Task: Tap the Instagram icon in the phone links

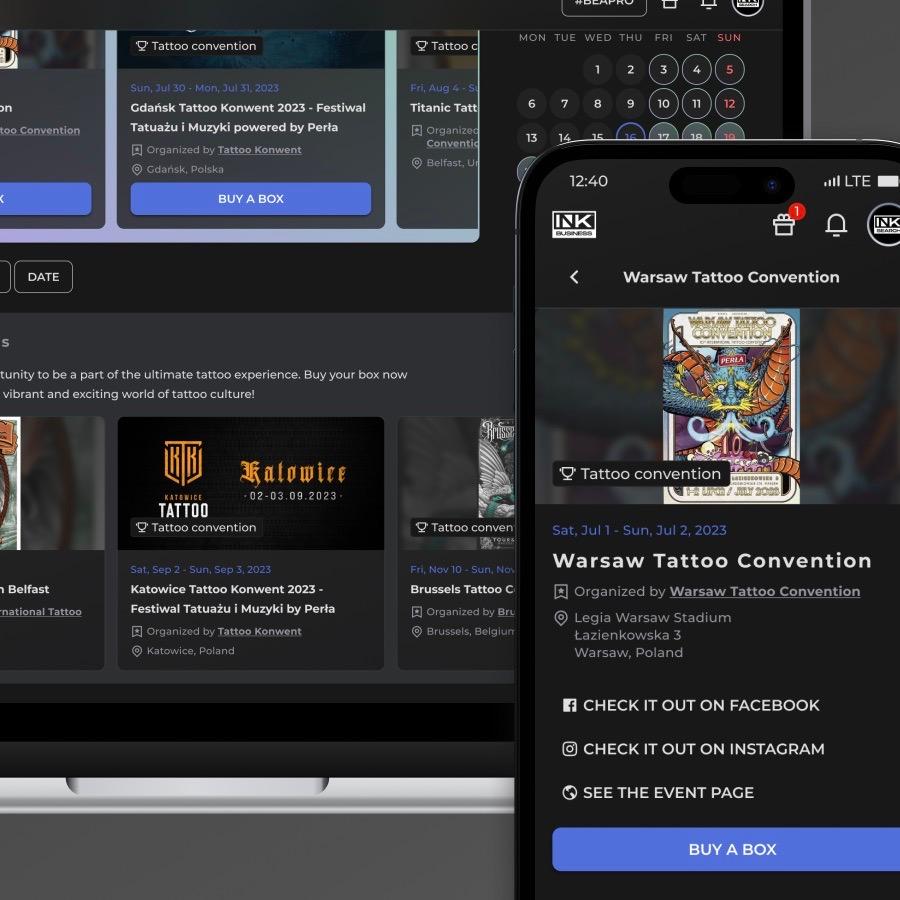Action: [x=569, y=749]
